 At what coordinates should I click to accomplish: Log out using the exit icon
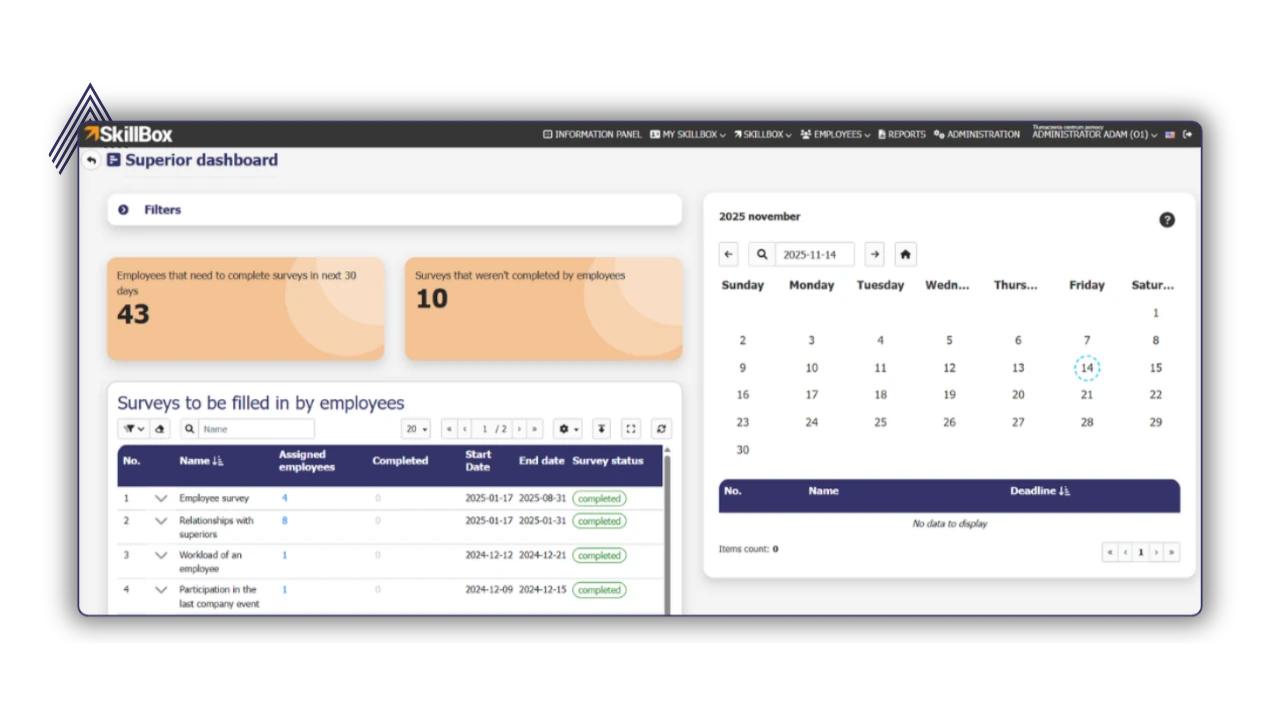(1188, 134)
